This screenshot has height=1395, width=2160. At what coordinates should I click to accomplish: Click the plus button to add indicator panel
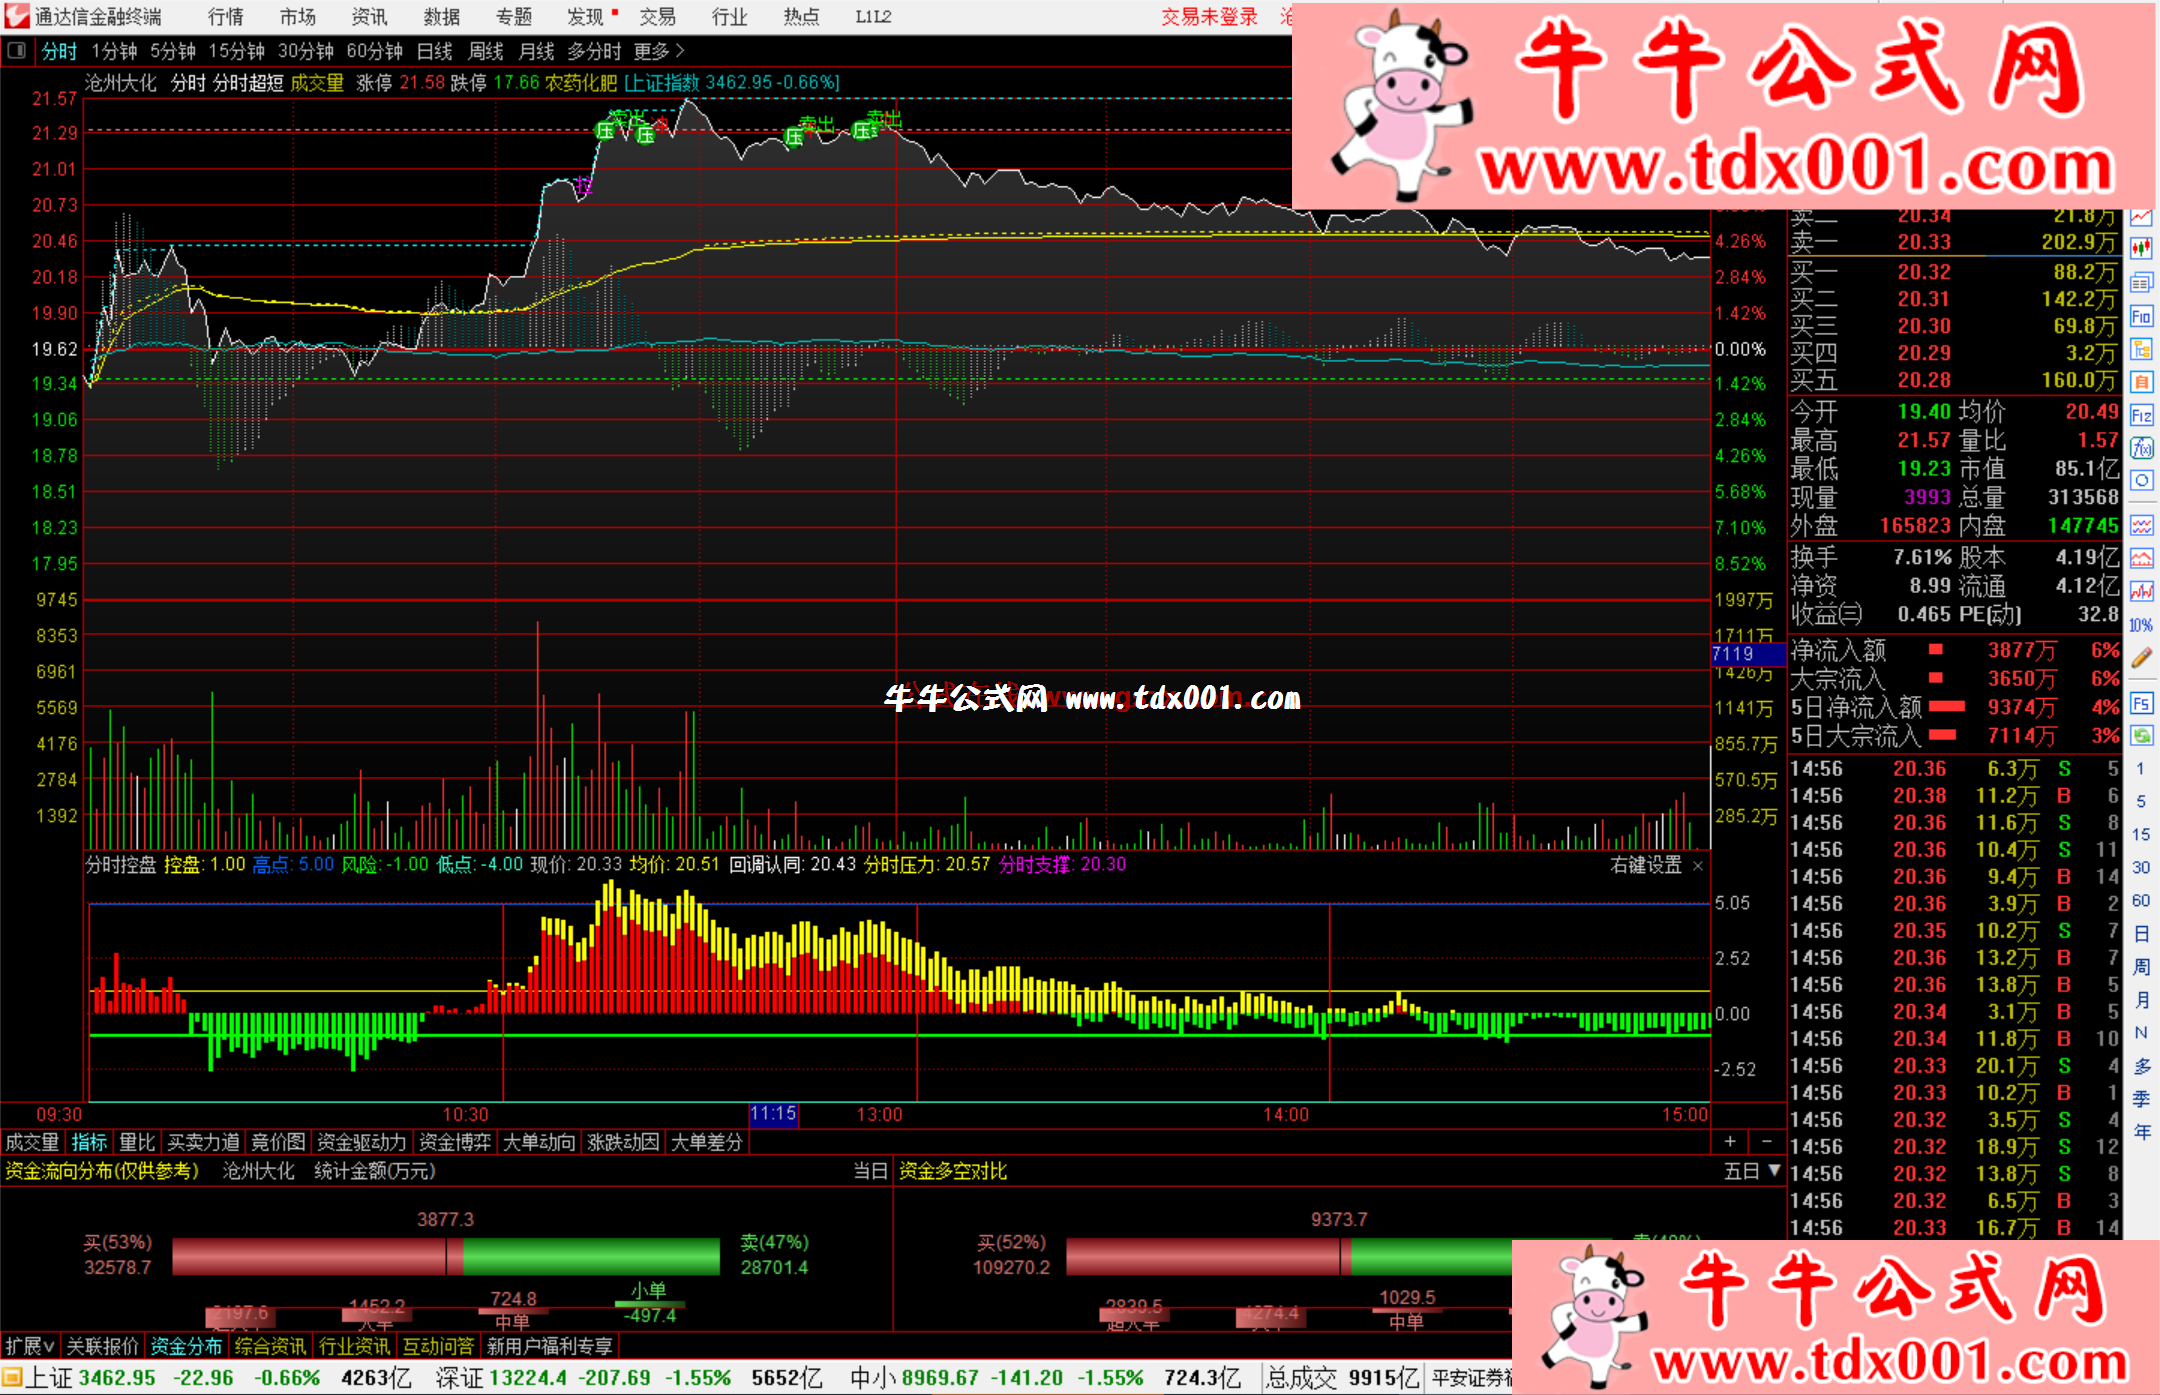[x=1730, y=1141]
